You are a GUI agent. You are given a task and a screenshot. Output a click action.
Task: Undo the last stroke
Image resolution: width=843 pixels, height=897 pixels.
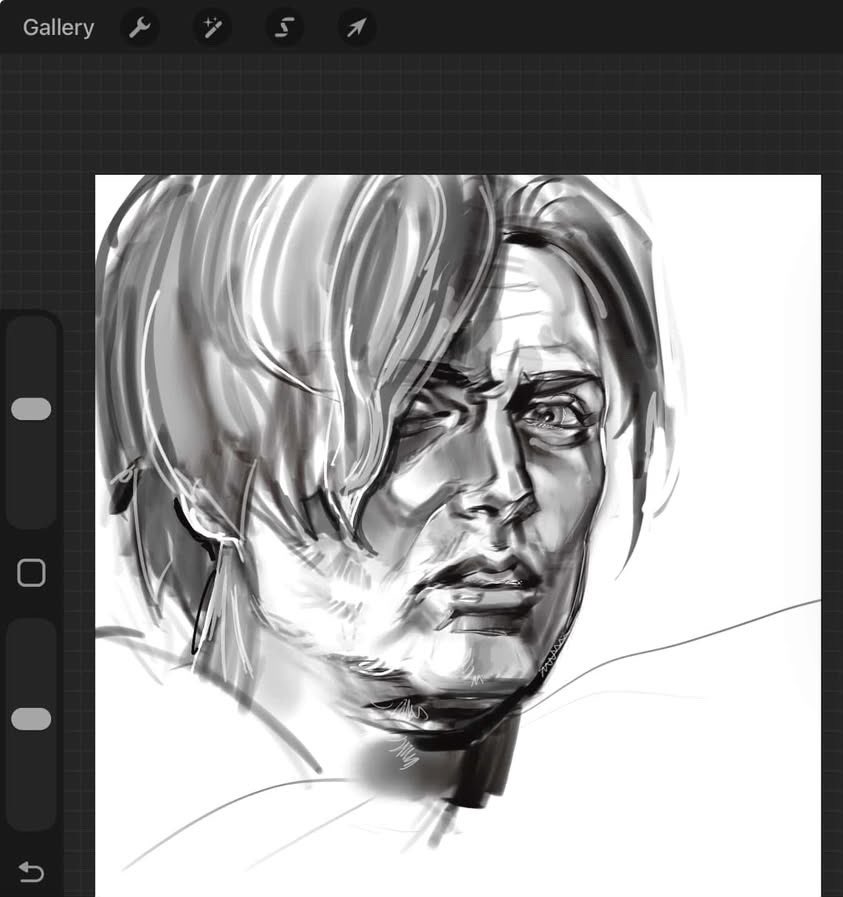coord(31,872)
